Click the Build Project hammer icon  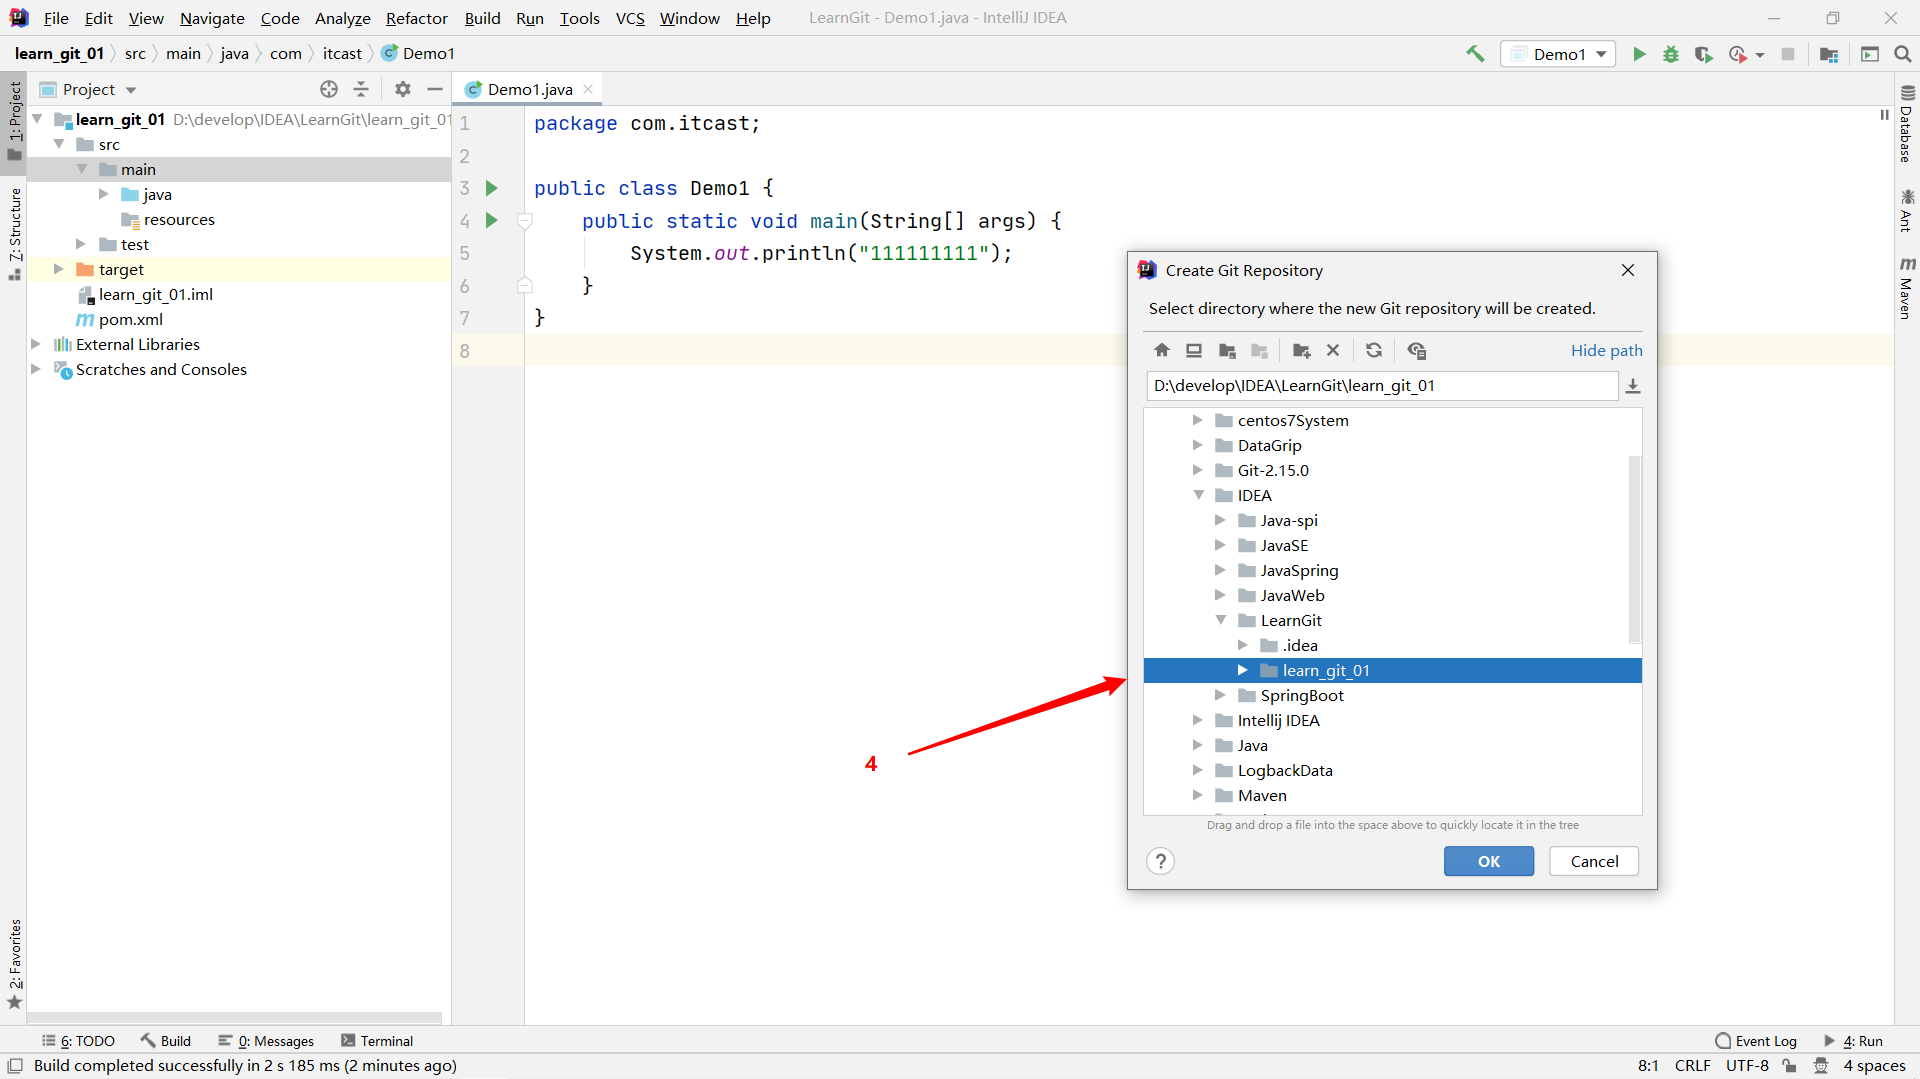pyautogui.click(x=1475, y=54)
